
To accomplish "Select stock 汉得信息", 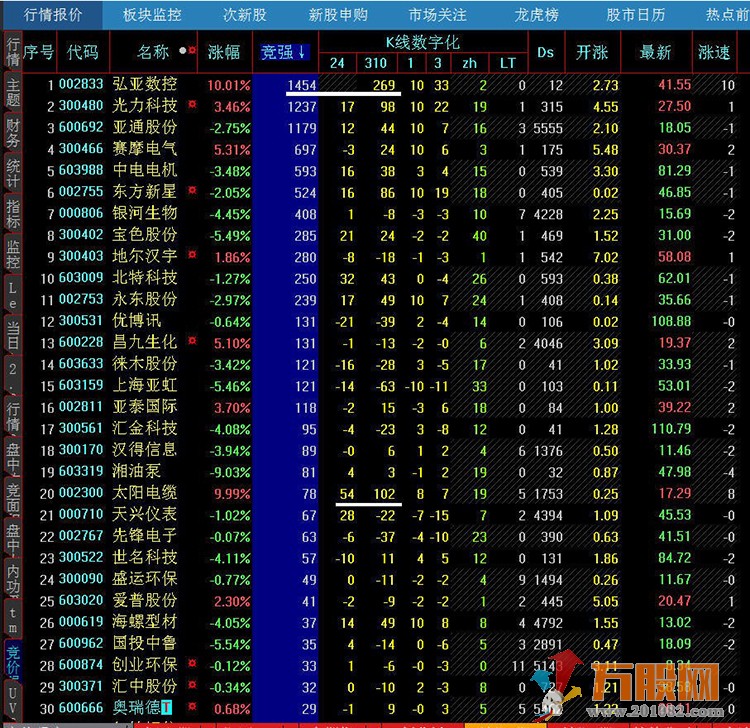I will [145, 450].
